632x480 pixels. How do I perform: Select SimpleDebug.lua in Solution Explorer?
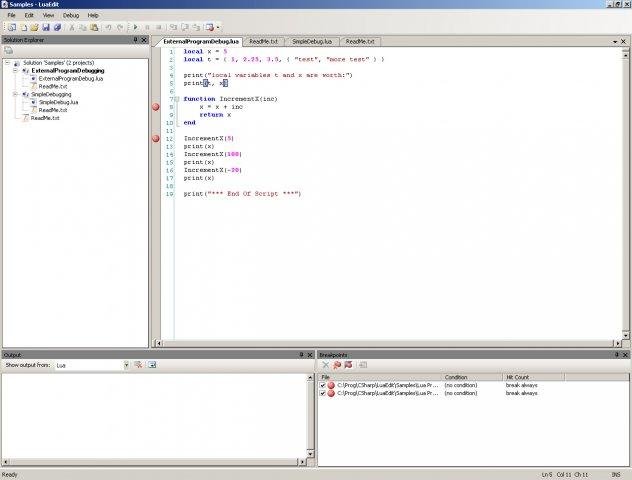(58, 102)
